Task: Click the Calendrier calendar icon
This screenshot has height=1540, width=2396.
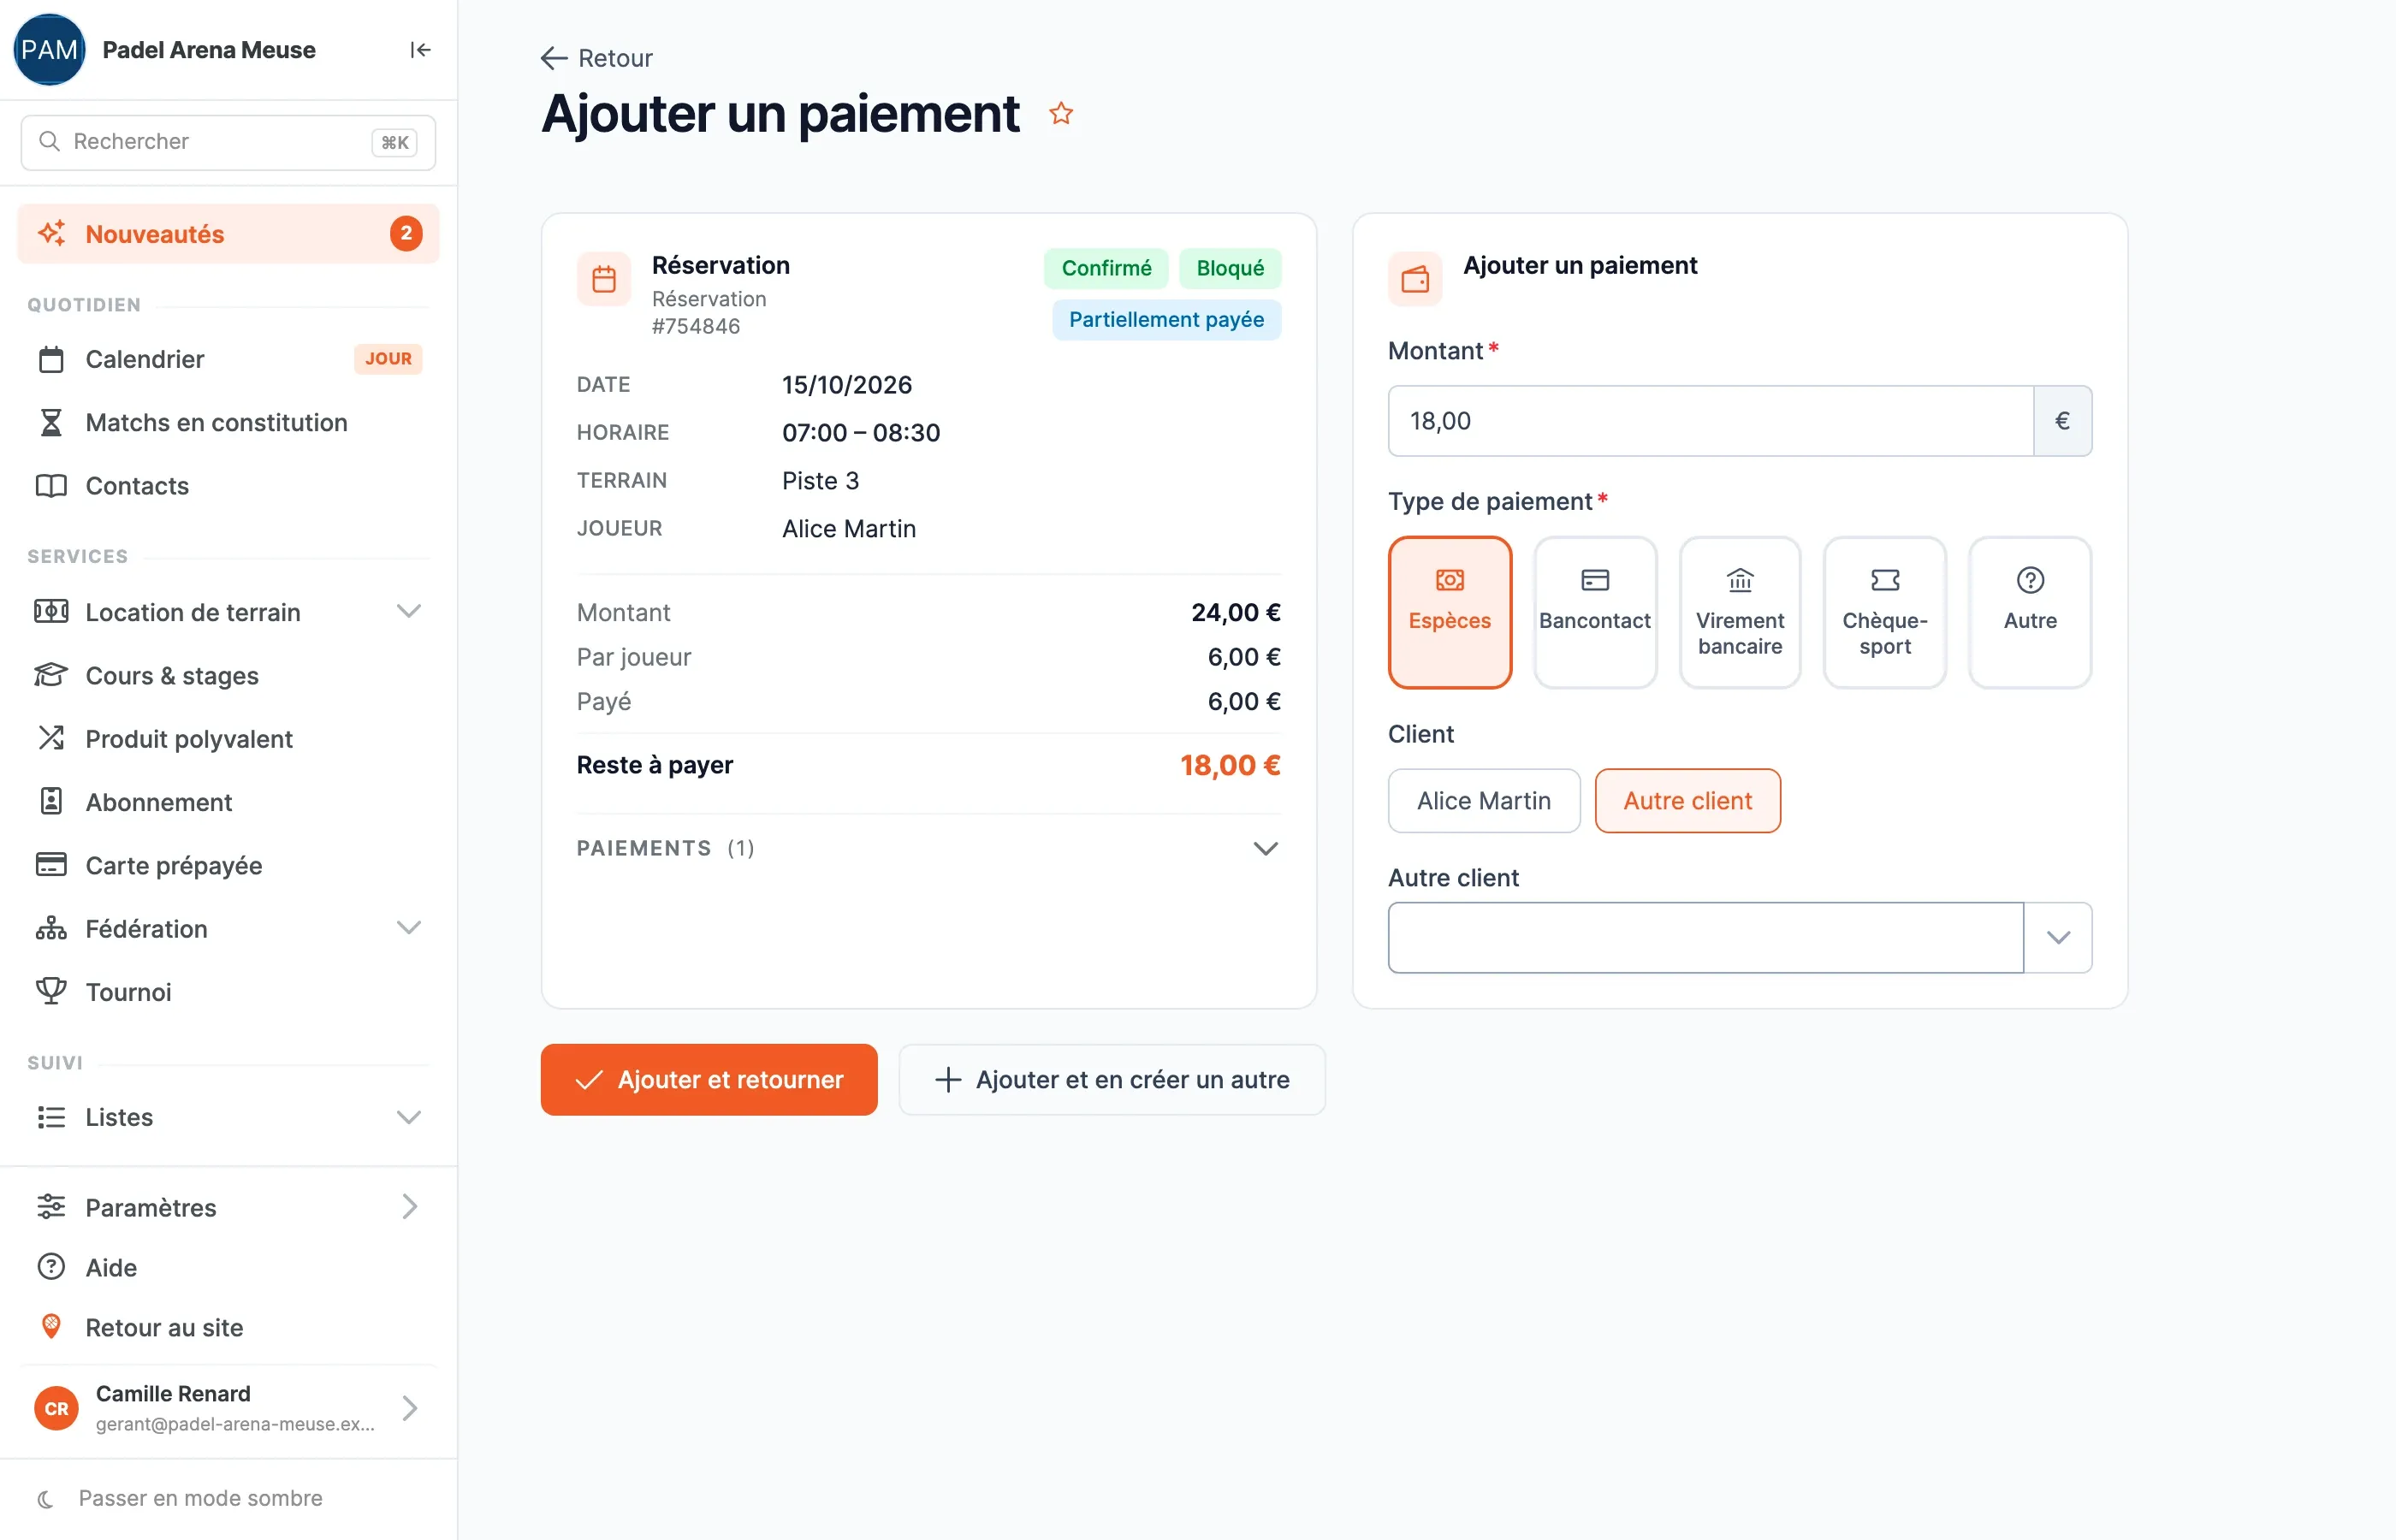Action: [51, 359]
